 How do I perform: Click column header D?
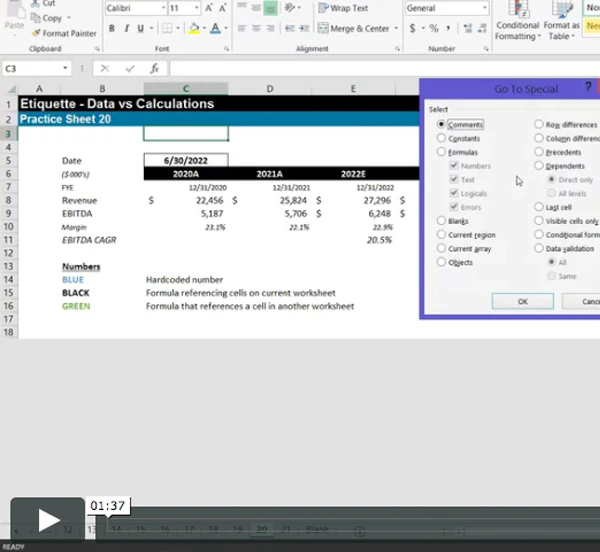coord(270,89)
